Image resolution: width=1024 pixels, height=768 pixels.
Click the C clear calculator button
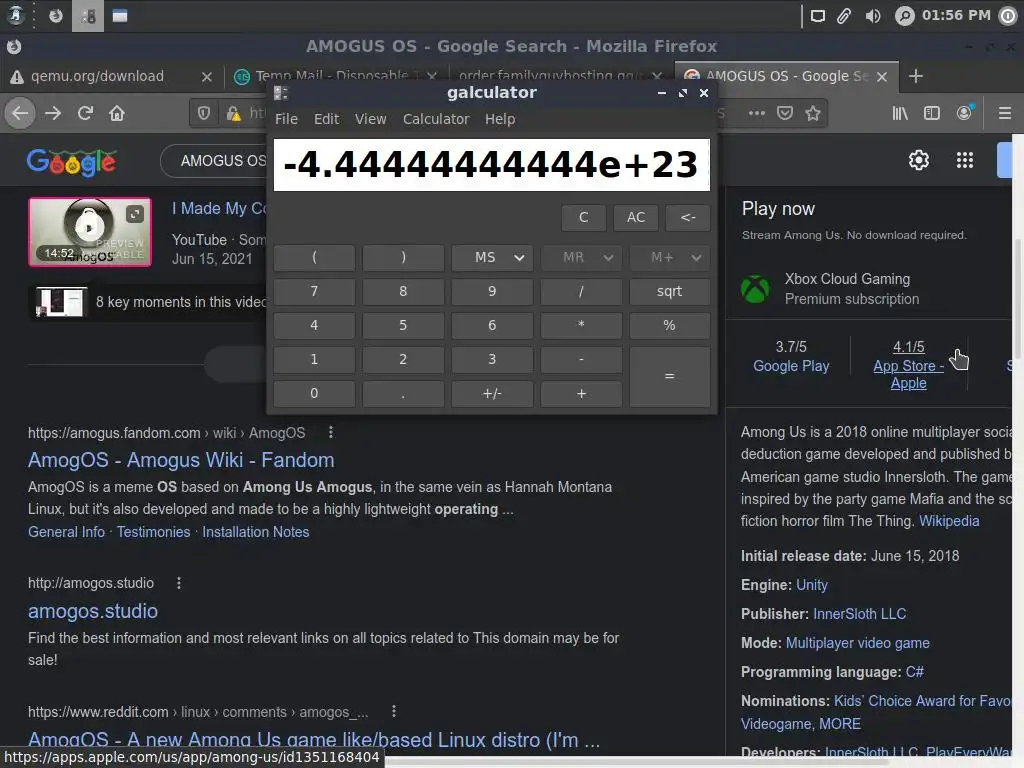(583, 217)
